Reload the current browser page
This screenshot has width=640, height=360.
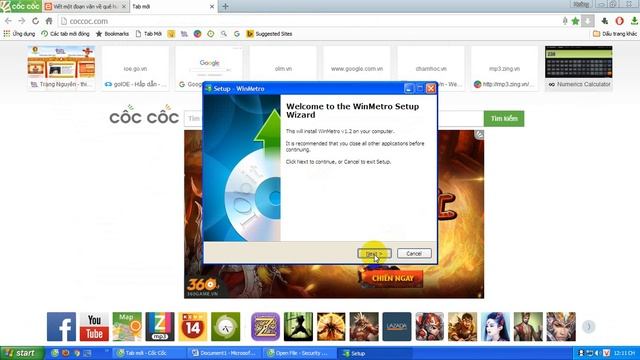36,21
